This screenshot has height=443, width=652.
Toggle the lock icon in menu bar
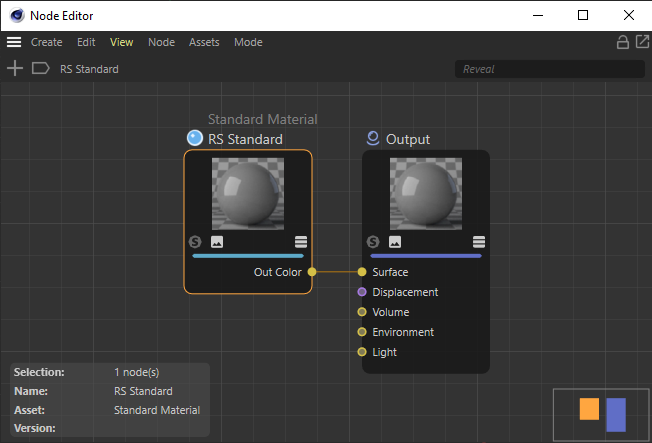coord(622,42)
